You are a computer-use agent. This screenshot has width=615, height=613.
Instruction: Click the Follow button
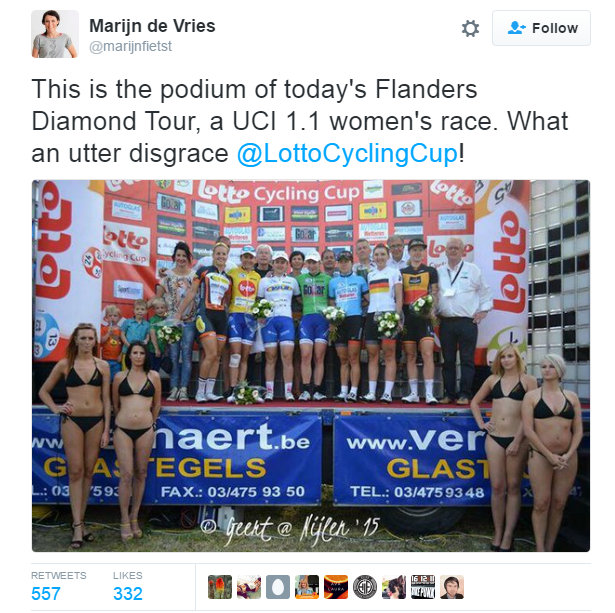(541, 28)
